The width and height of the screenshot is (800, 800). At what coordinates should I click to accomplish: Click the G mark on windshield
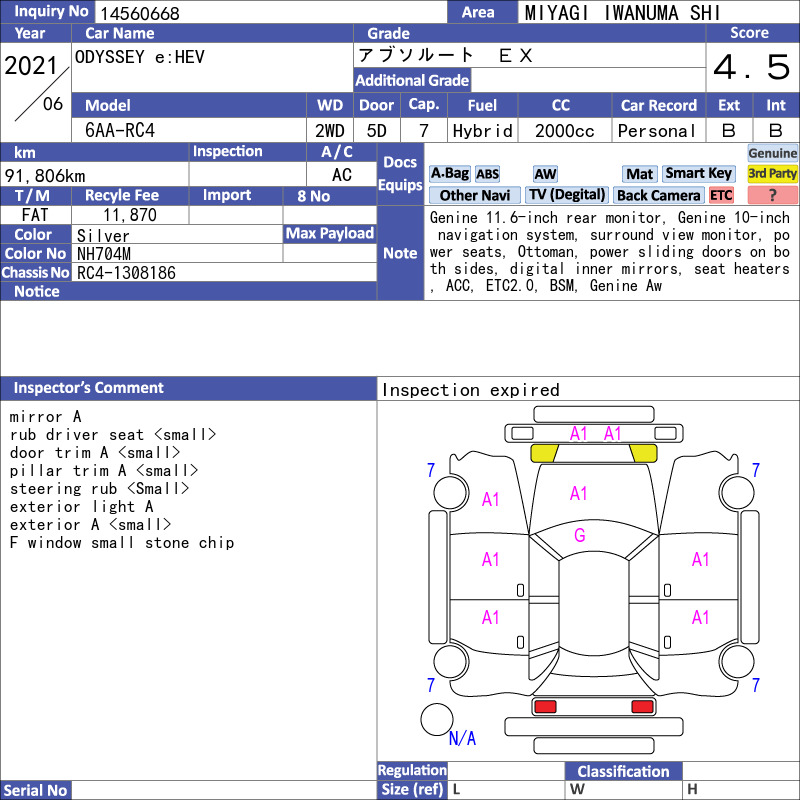click(579, 535)
